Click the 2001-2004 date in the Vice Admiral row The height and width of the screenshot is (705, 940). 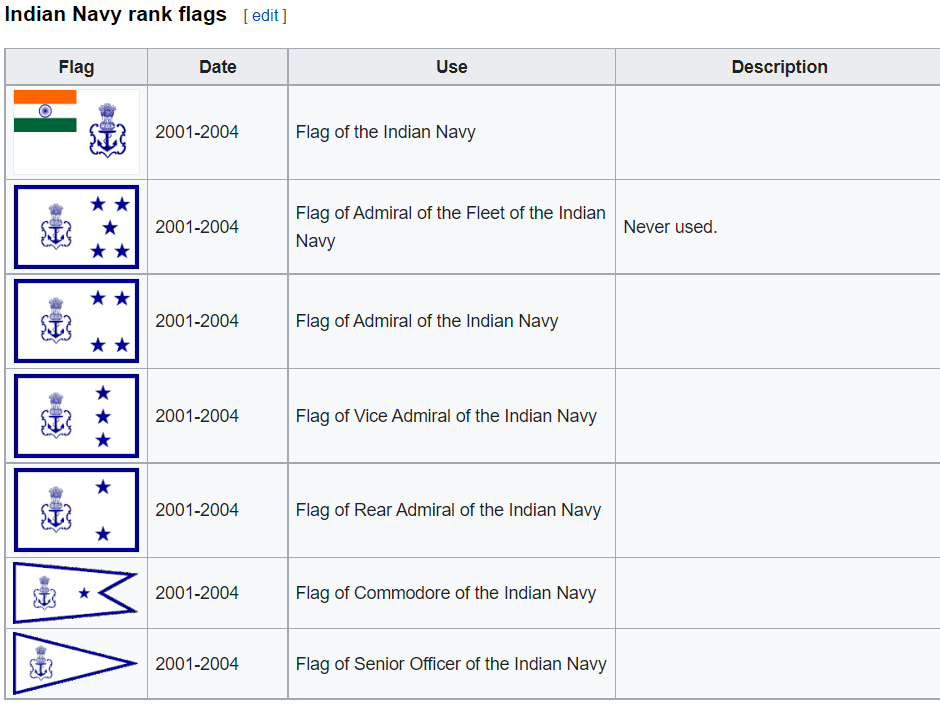tap(197, 415)
